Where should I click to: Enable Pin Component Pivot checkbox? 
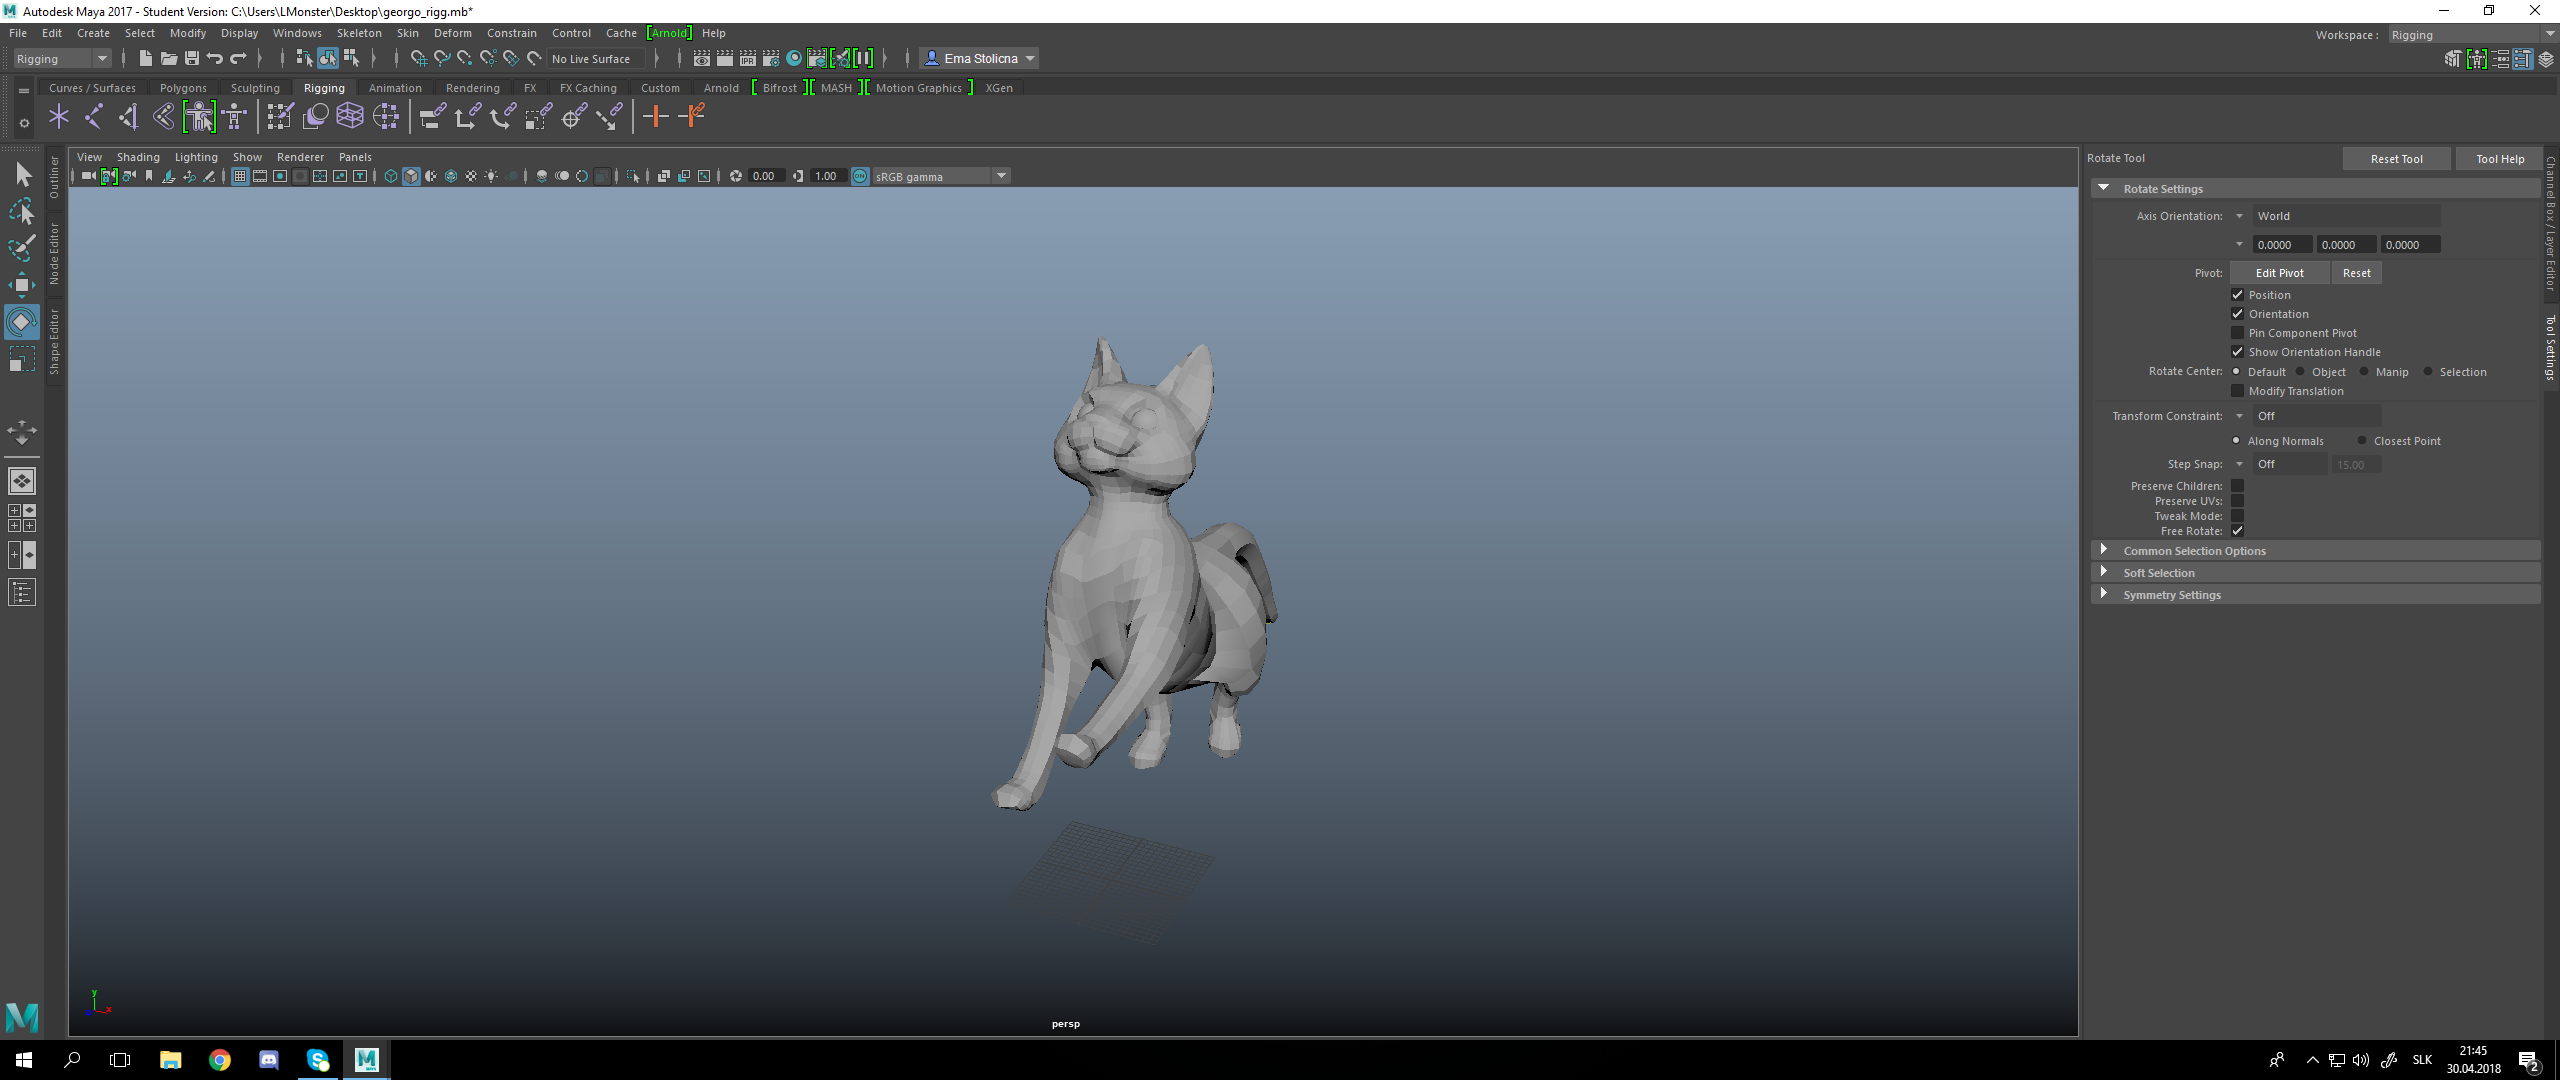click(x=2237, y=333)
